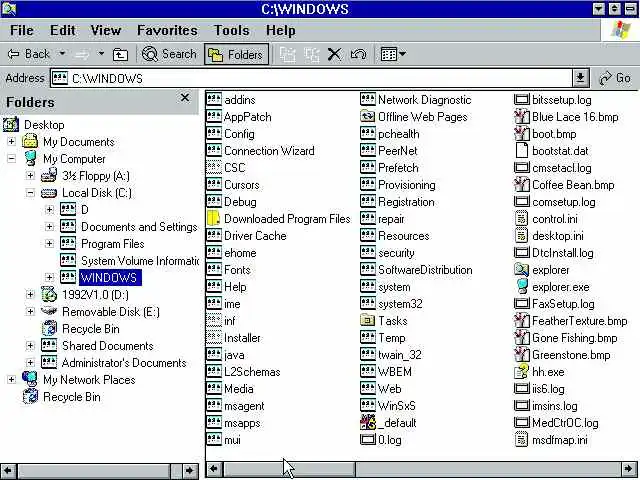Open the Tools menu
The width and height of the screenshot is (640, 480).
point(232,30)
